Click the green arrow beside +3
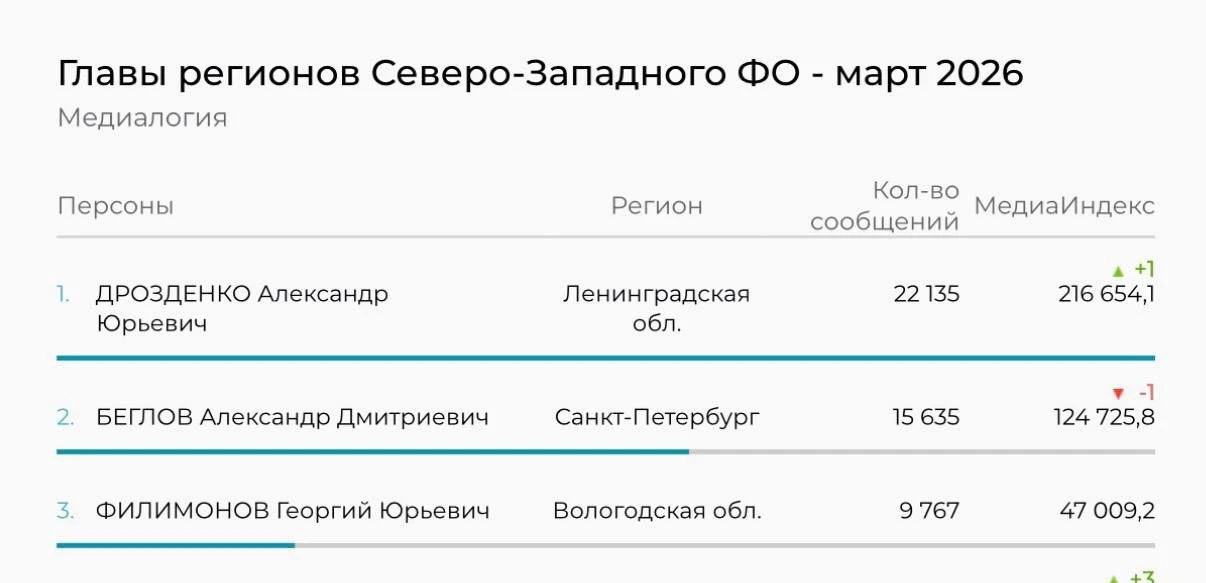Screen dimensions: 1206x583 pos(1116,578)
